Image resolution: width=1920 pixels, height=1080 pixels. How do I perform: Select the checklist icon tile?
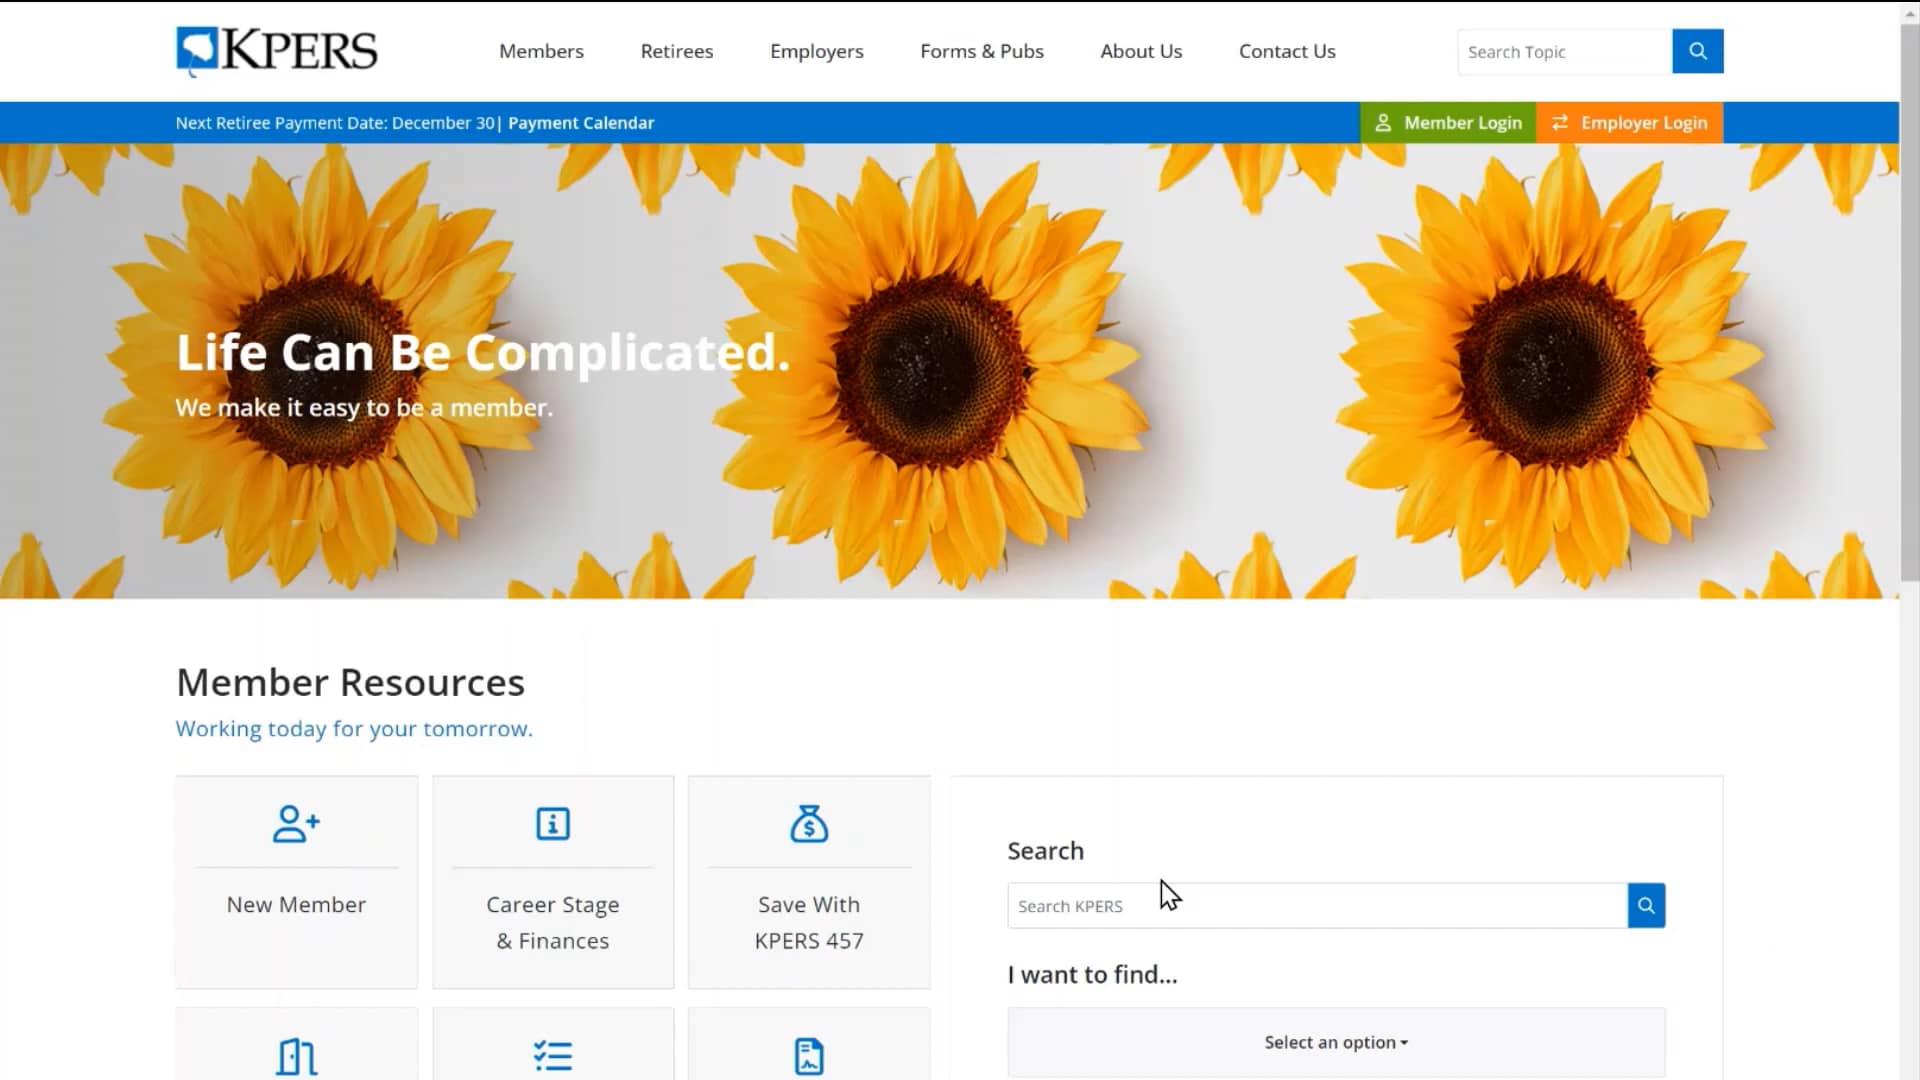[552, 1055]
